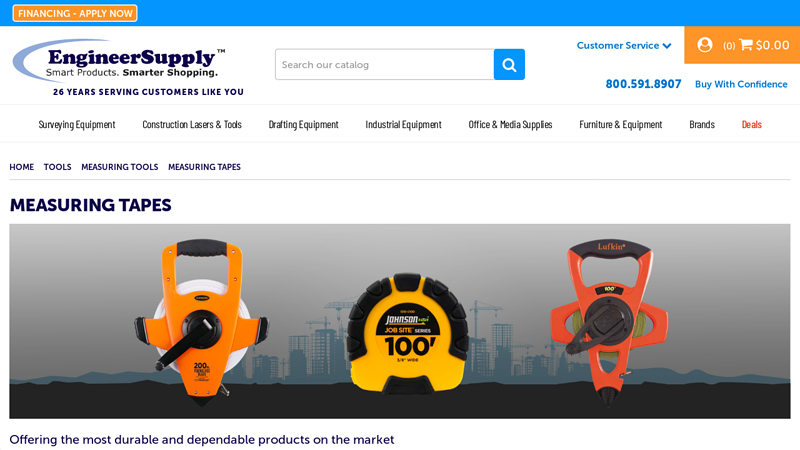This screenshot has height=450, width=800.
Task: Click the Johnson 100' tape image
Action: 406,333
